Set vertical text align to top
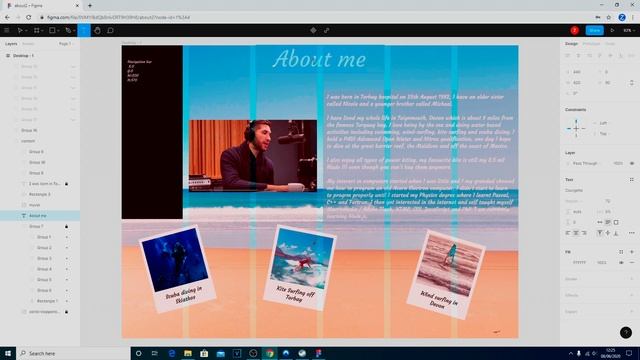640x360 pixels. pyautogui.click(x=600, y=233)
